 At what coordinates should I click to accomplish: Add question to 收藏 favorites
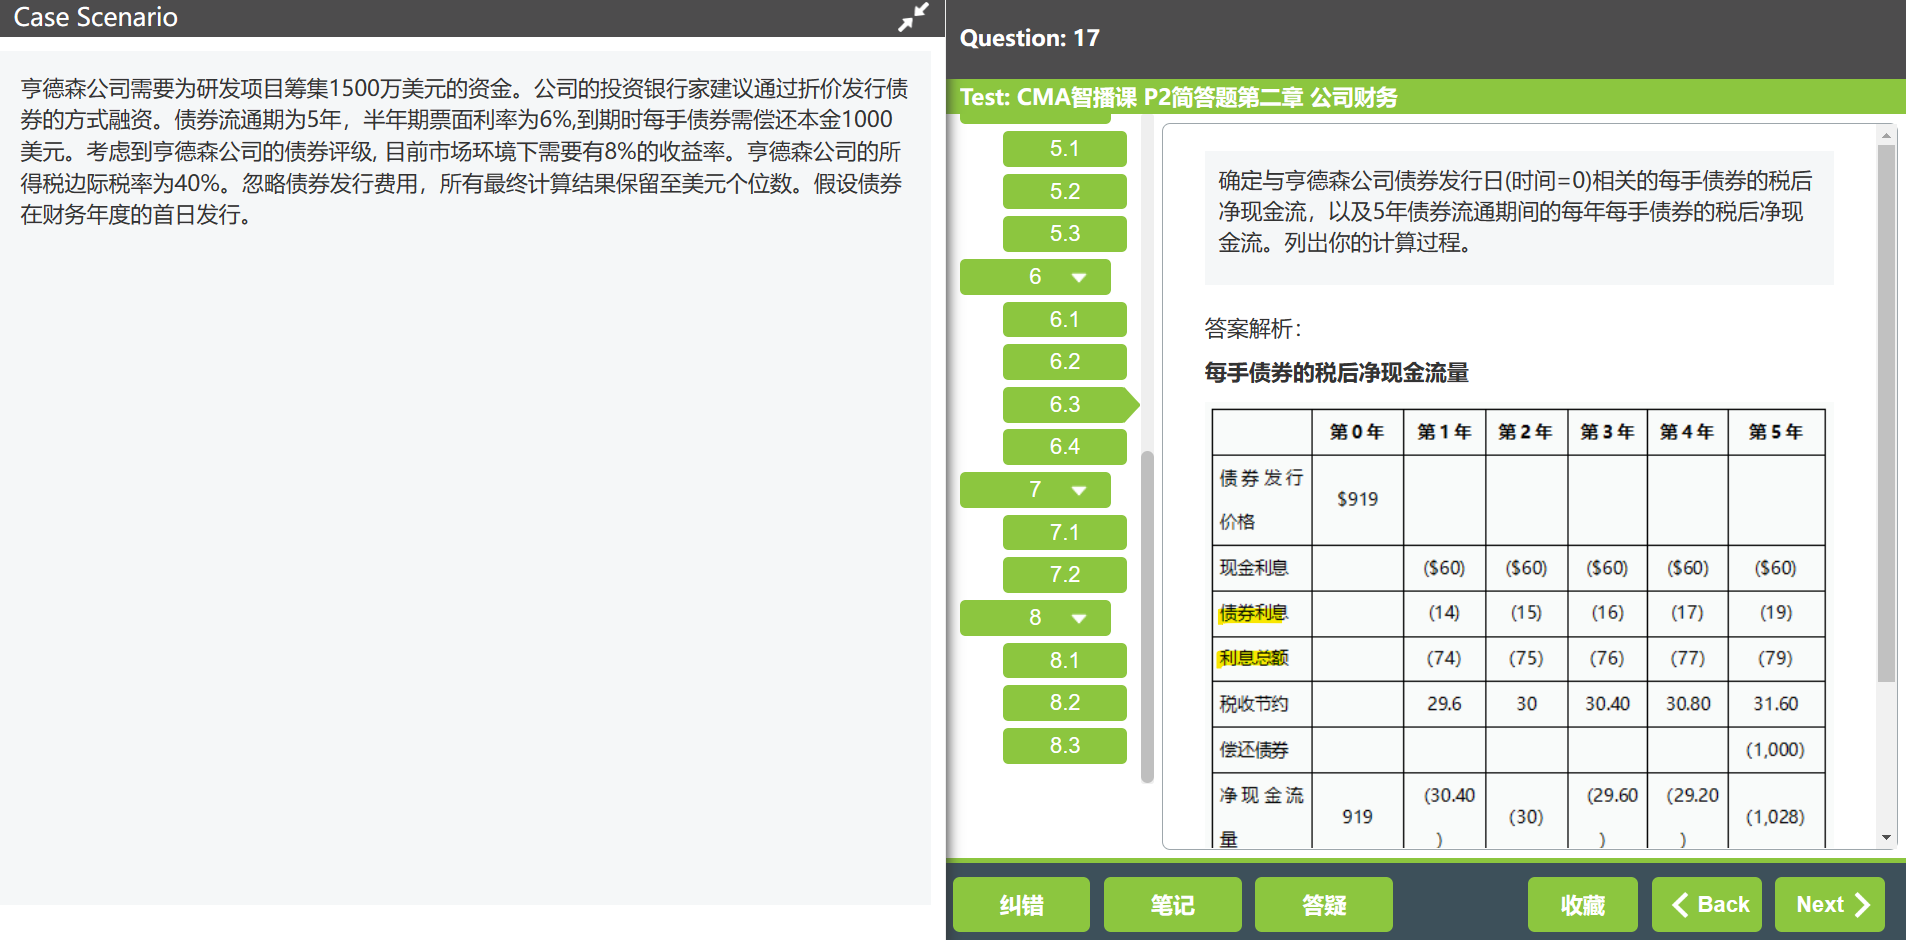coord(1582,905)
